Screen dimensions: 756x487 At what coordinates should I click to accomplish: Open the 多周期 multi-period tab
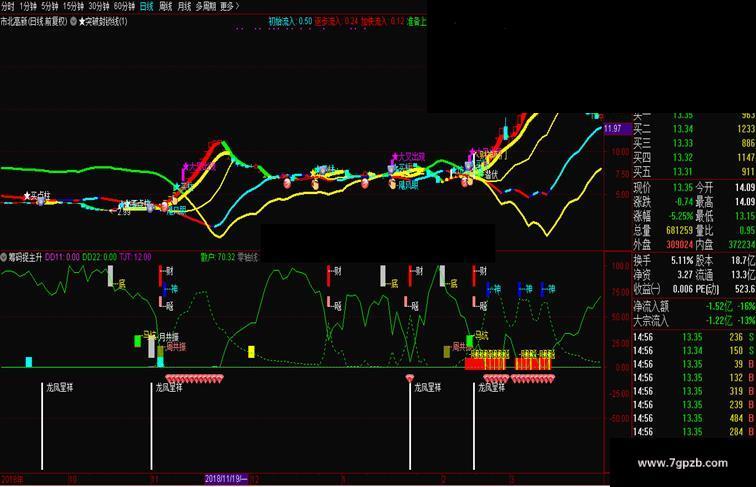click(x=206, y=6)
